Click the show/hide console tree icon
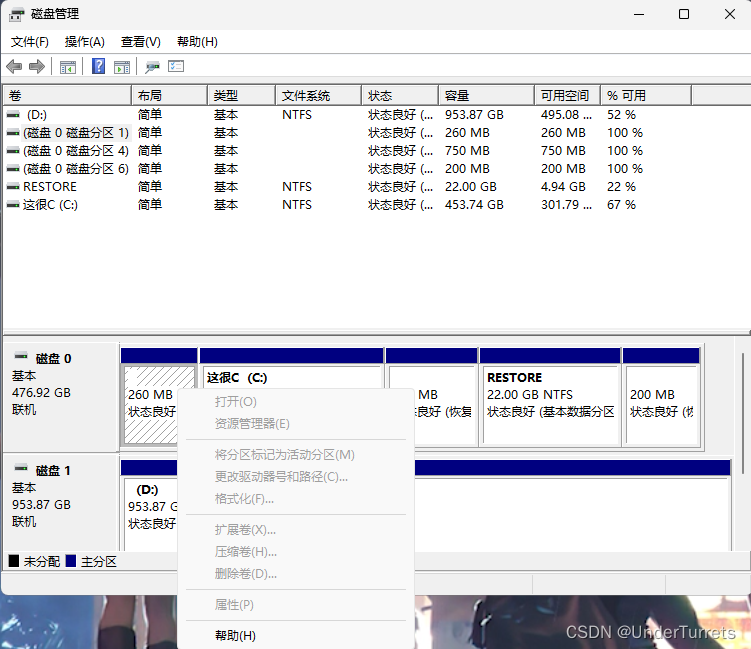The width and height of the screenshot is (751, 649). tap(68, 67)
